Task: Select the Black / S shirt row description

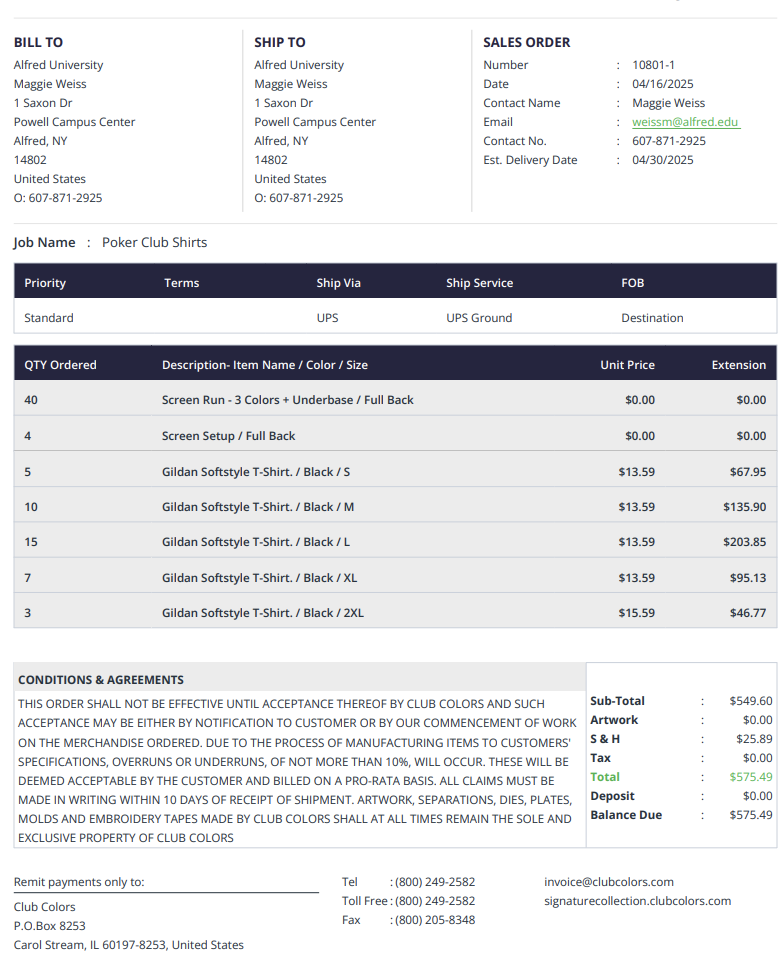Action: [256, 472]
